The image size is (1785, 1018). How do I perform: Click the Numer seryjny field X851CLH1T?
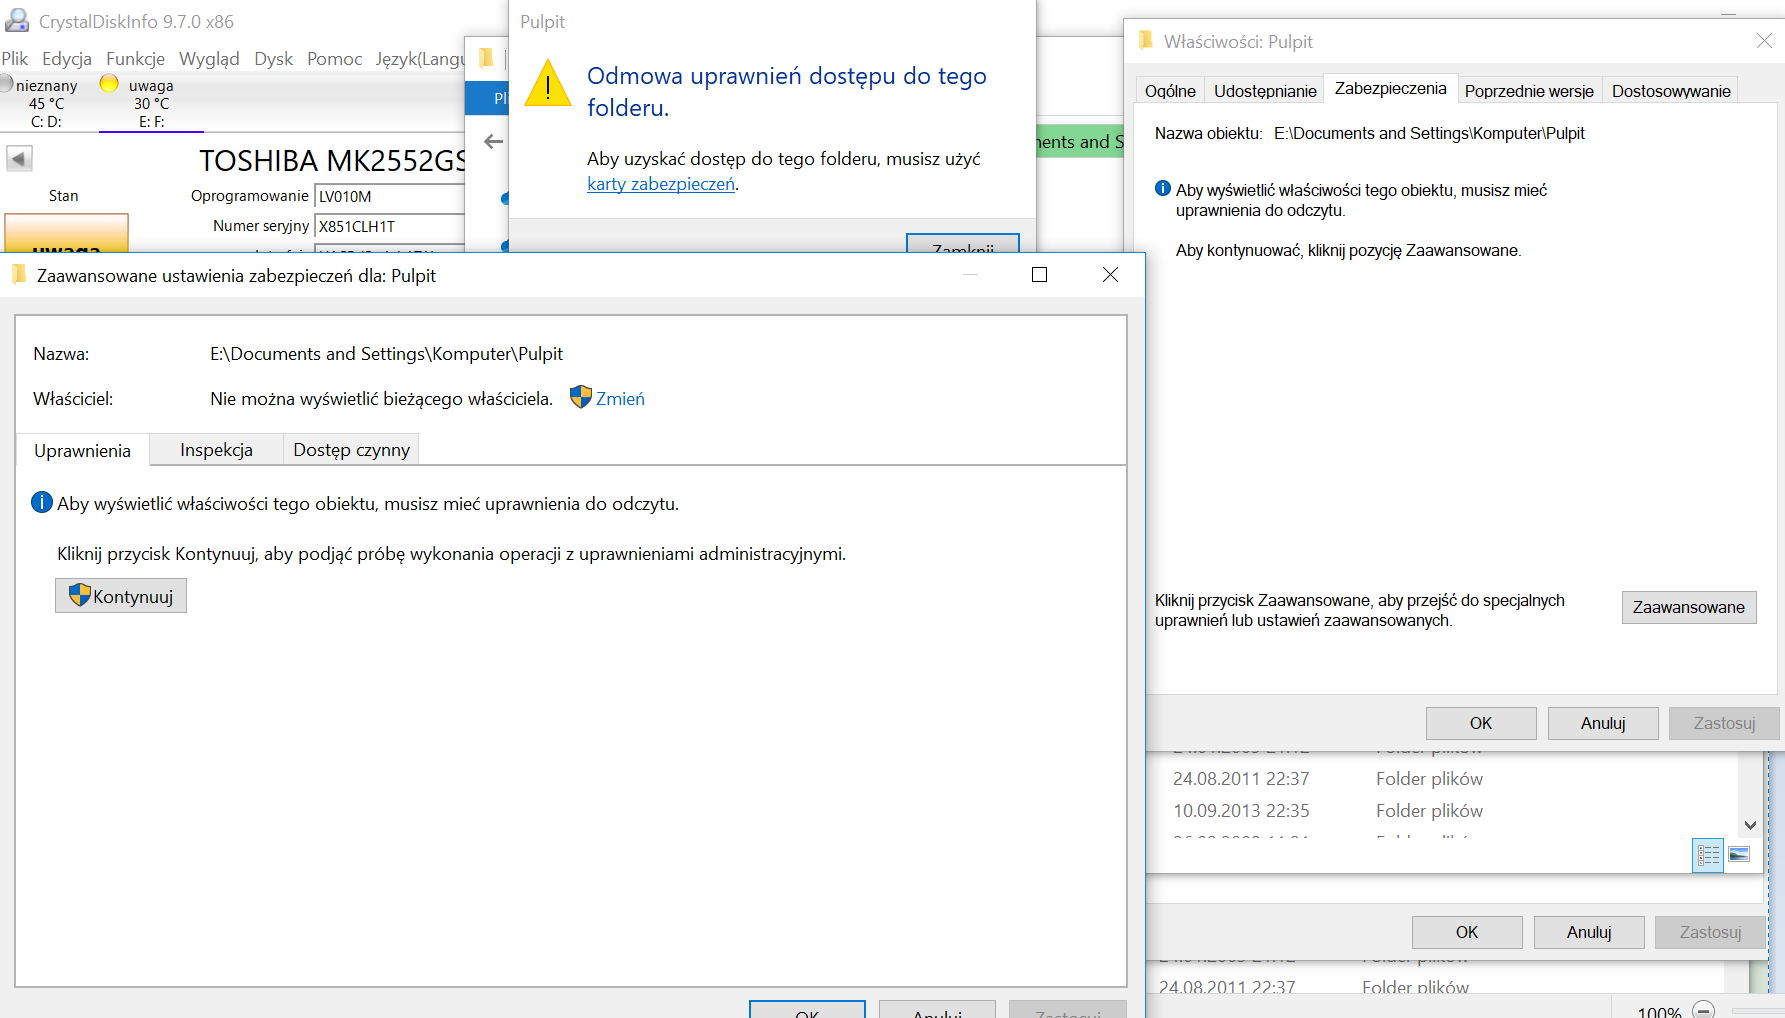(390, 227)
